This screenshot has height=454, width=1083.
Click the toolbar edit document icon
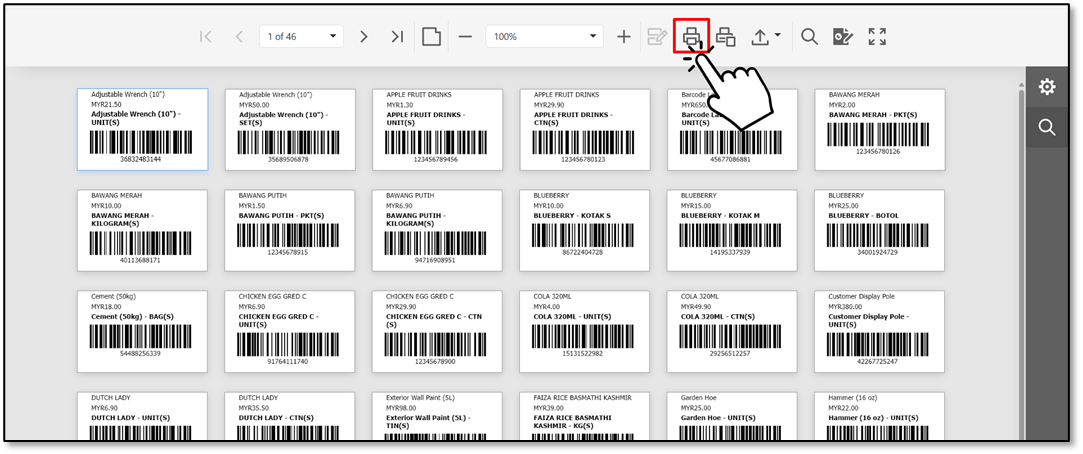tap(843, 37)
